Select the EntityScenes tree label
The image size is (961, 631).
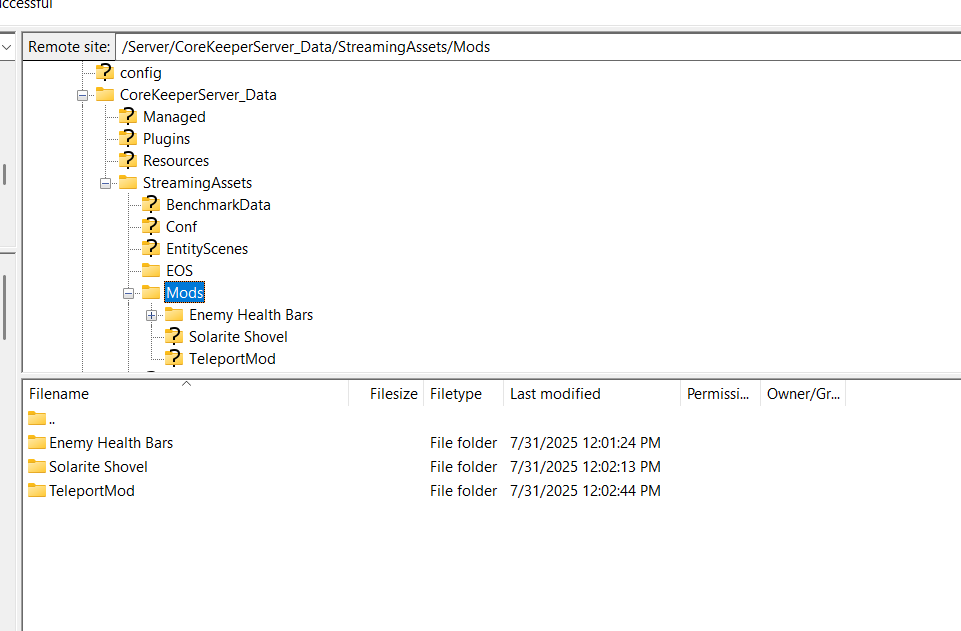click(x=207, y=249)
